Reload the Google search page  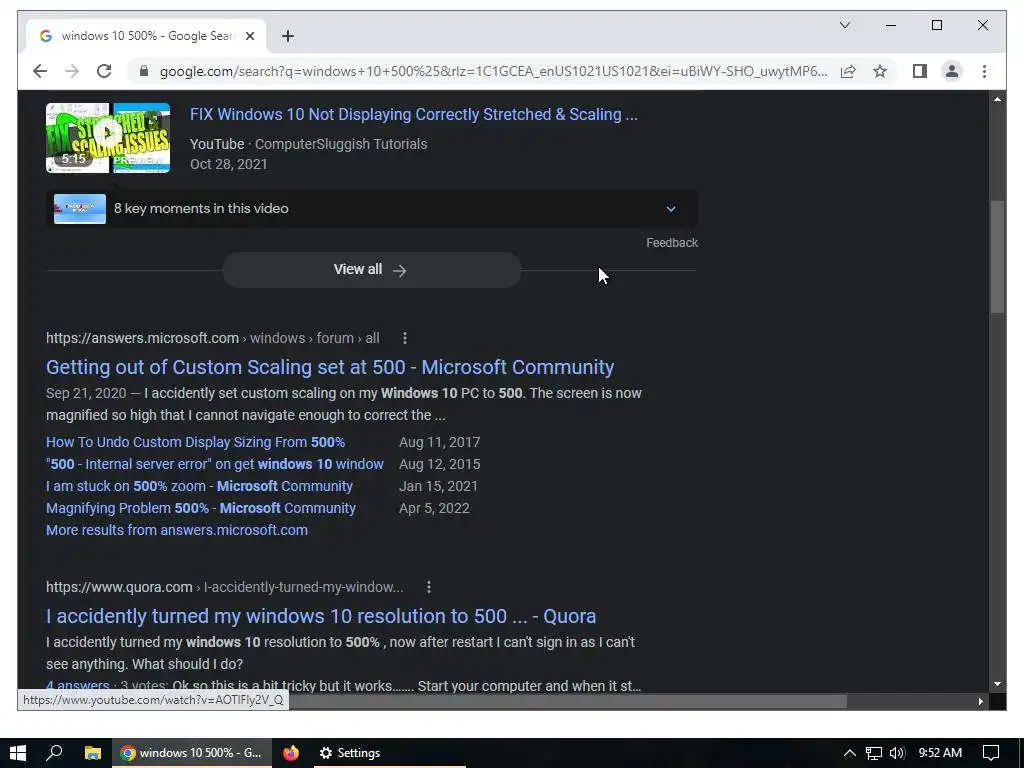tap(104, 71)
